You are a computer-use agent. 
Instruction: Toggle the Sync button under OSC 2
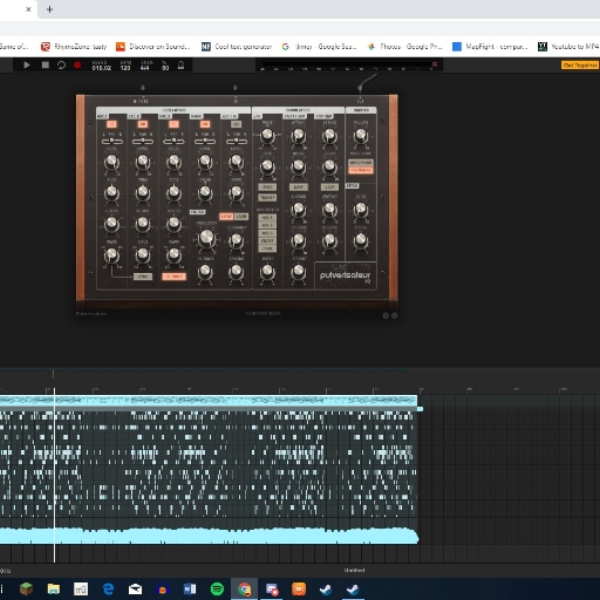pyautogui.click(x=143, y=276)
